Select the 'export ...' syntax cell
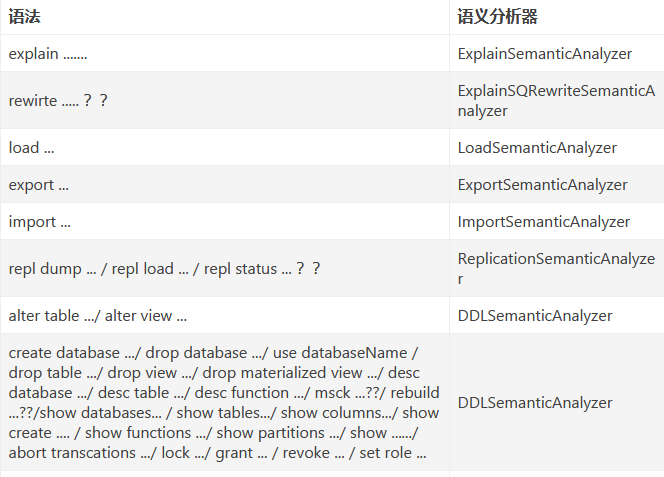 [39, 185]
